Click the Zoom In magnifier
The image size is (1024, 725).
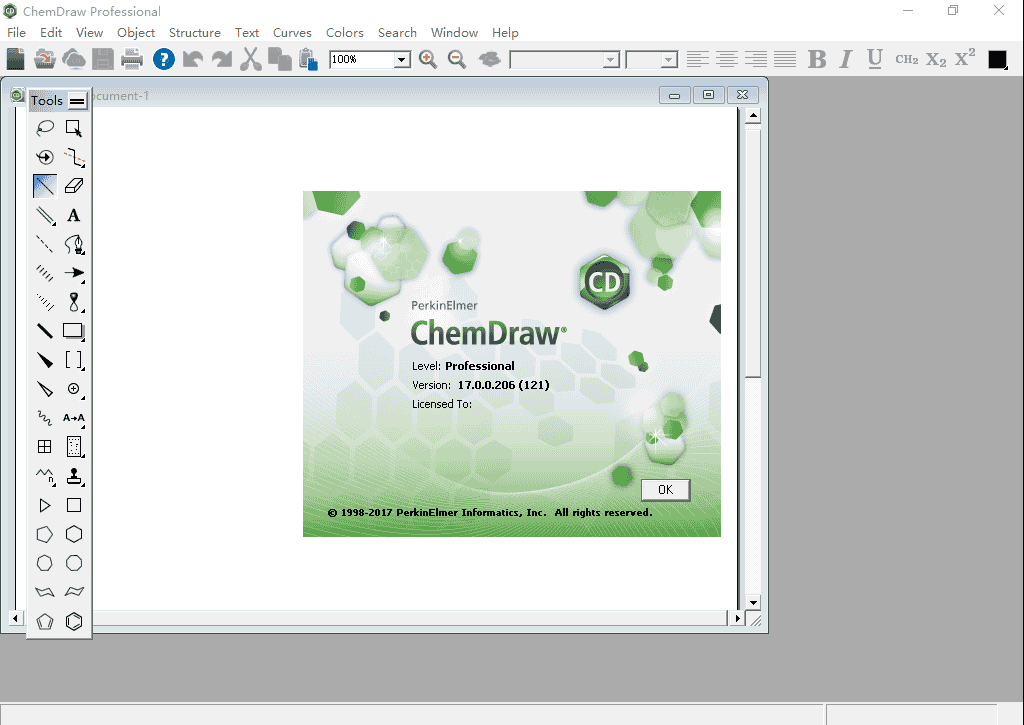[x=428, y=59]
